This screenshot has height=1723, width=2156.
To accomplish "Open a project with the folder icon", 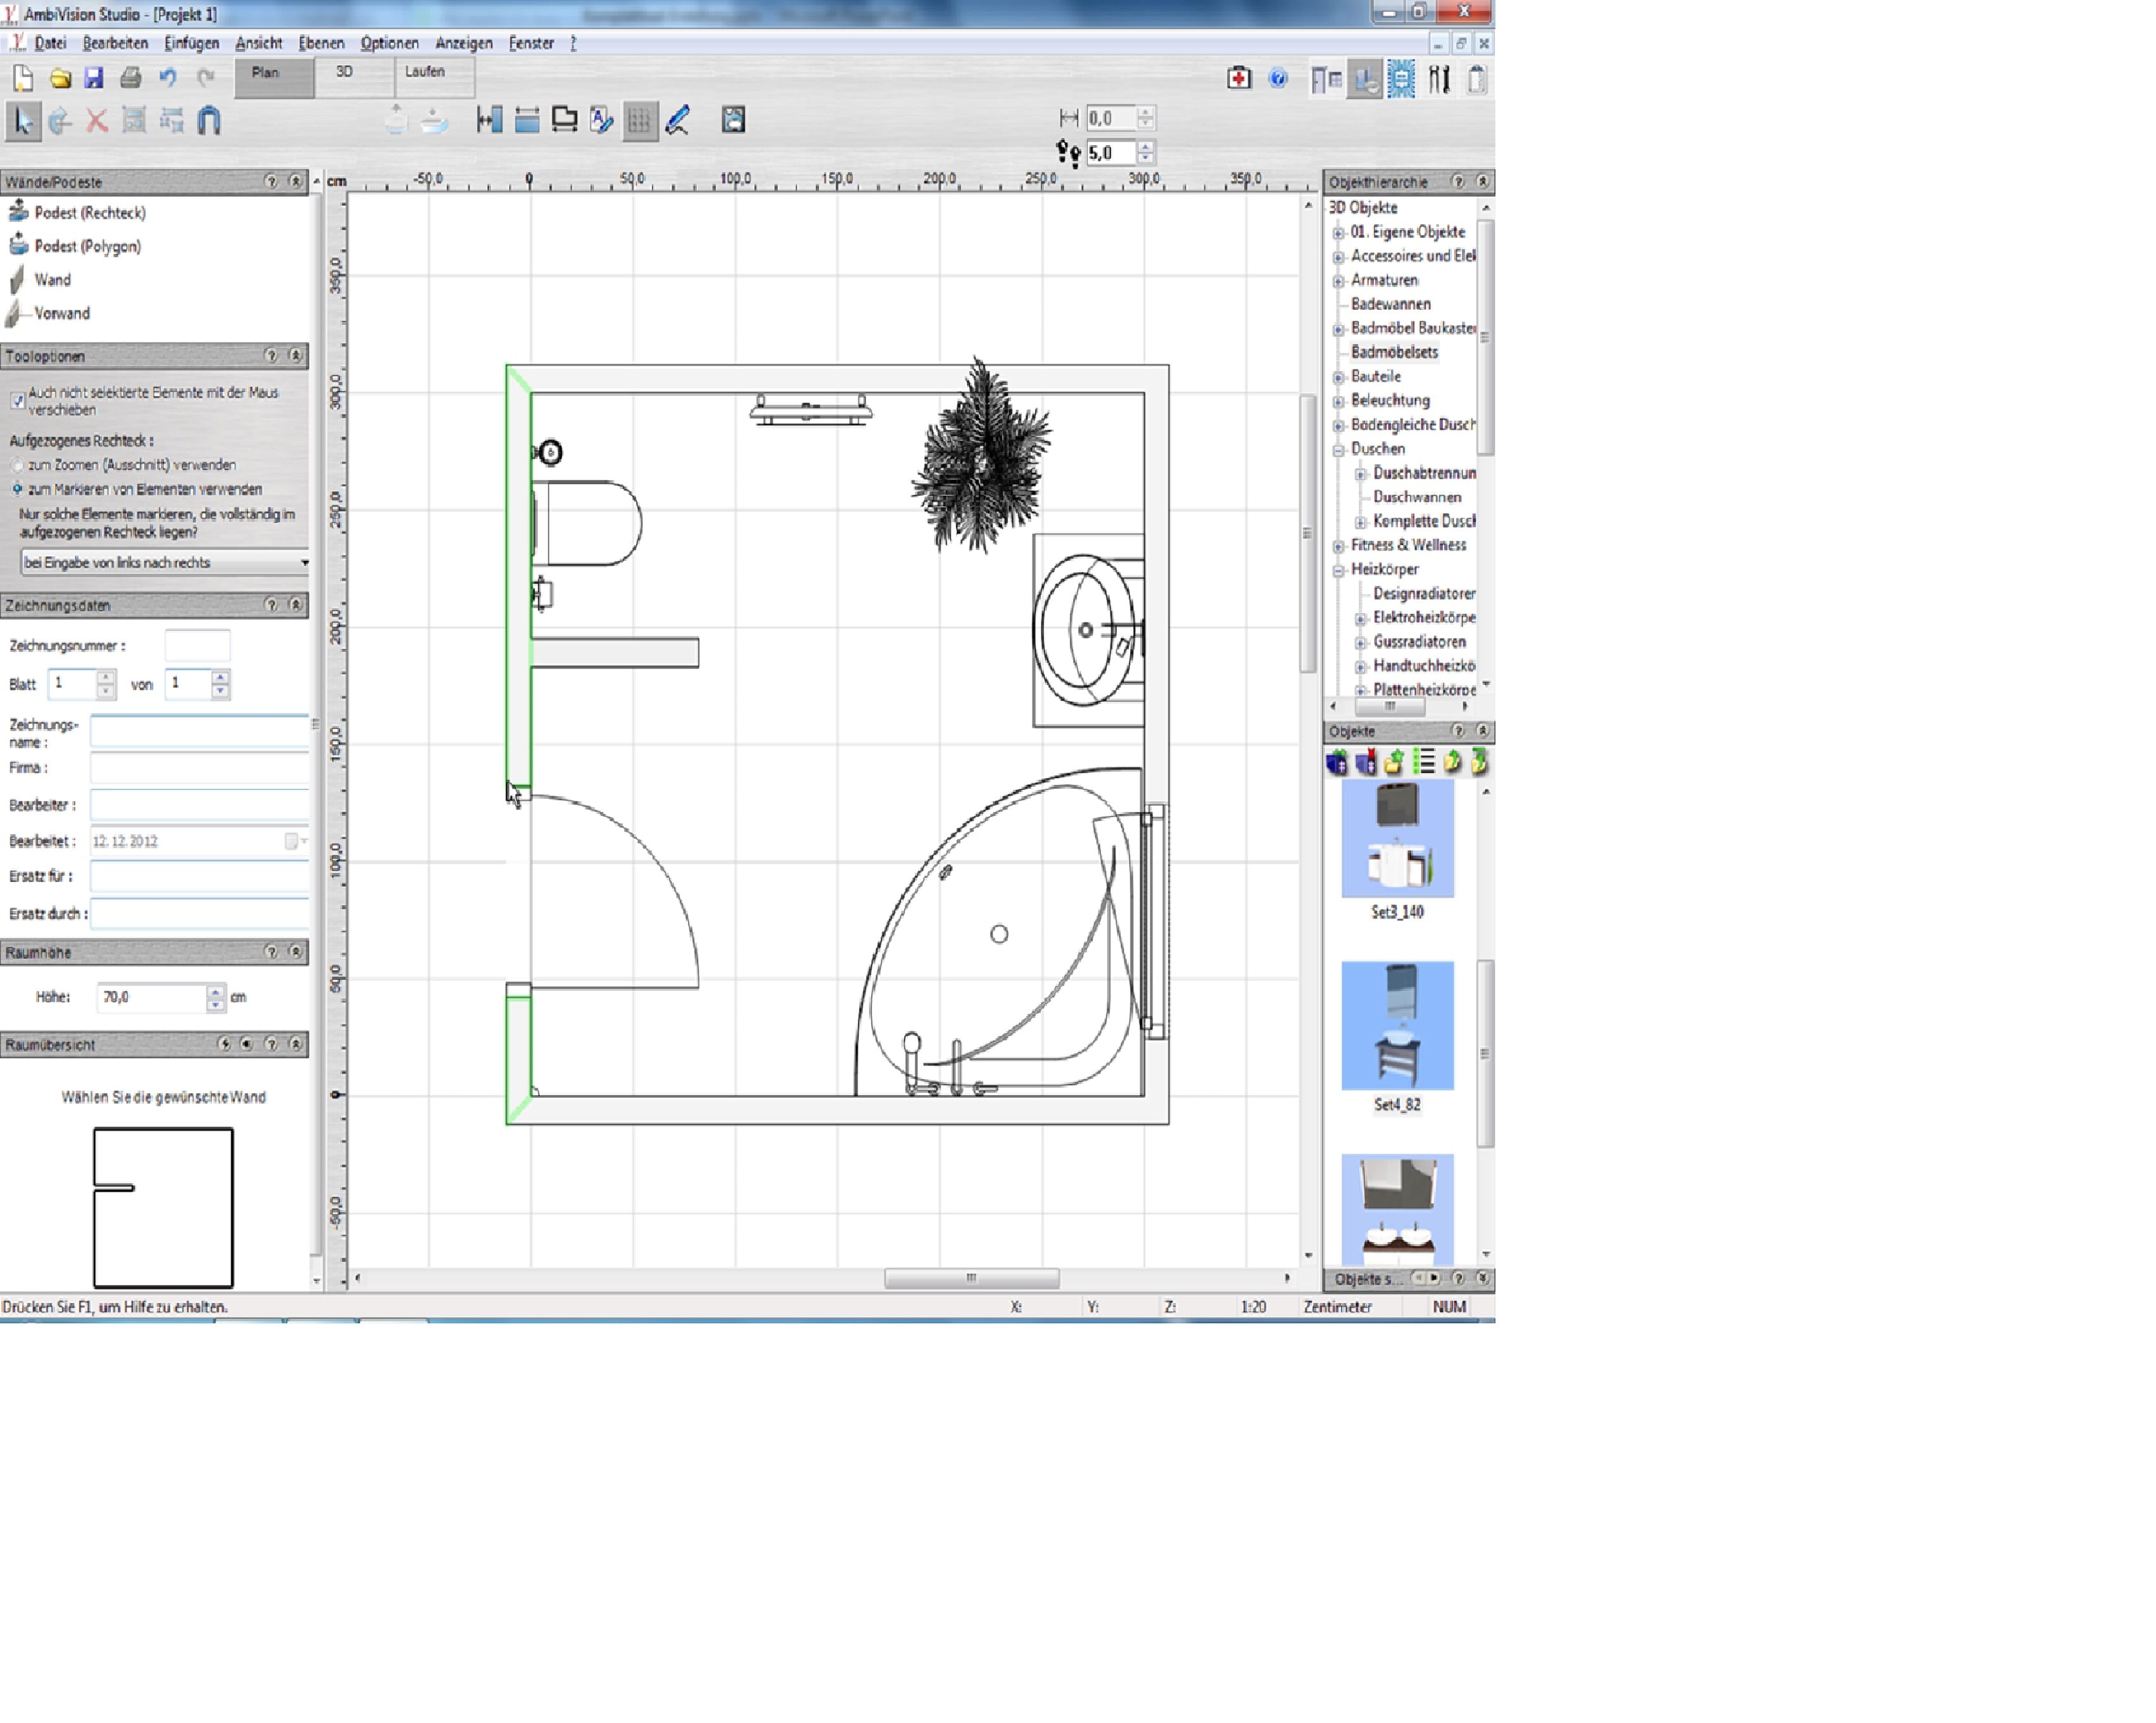I will 60,78.
